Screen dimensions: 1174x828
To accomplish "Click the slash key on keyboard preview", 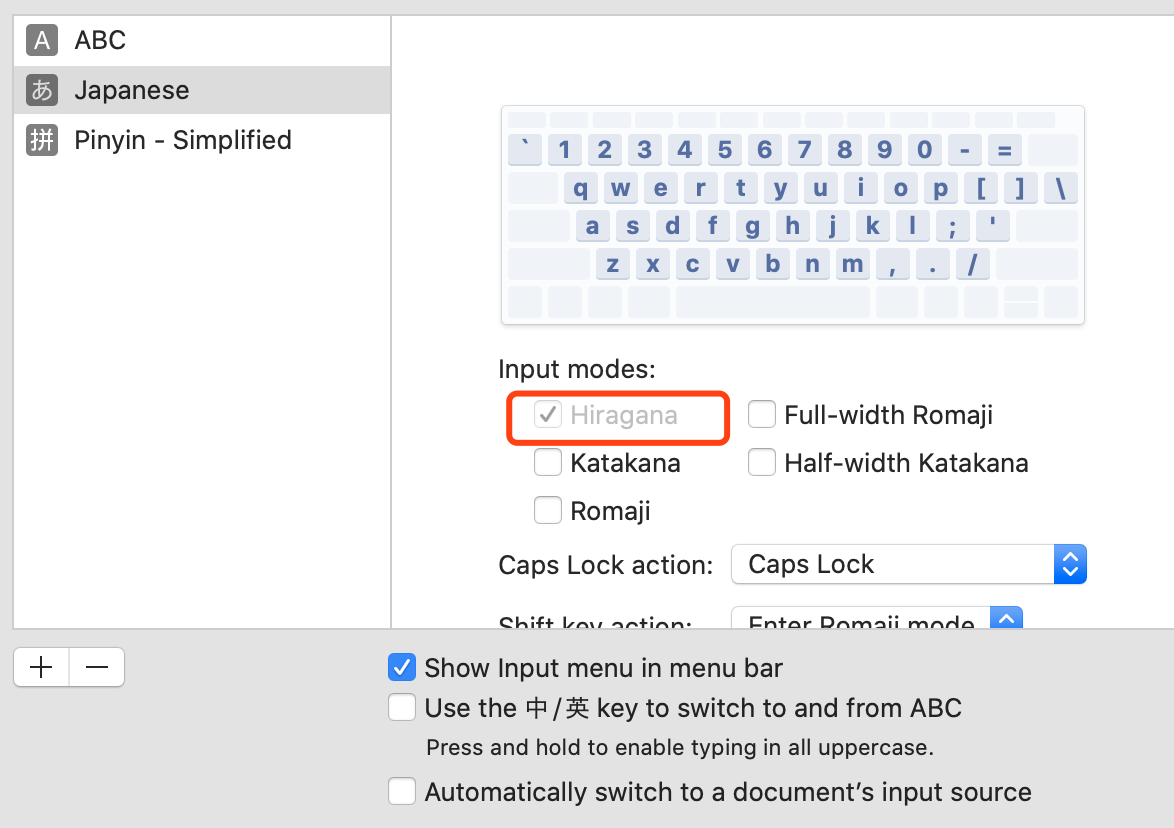I will (x=972, y=264).
